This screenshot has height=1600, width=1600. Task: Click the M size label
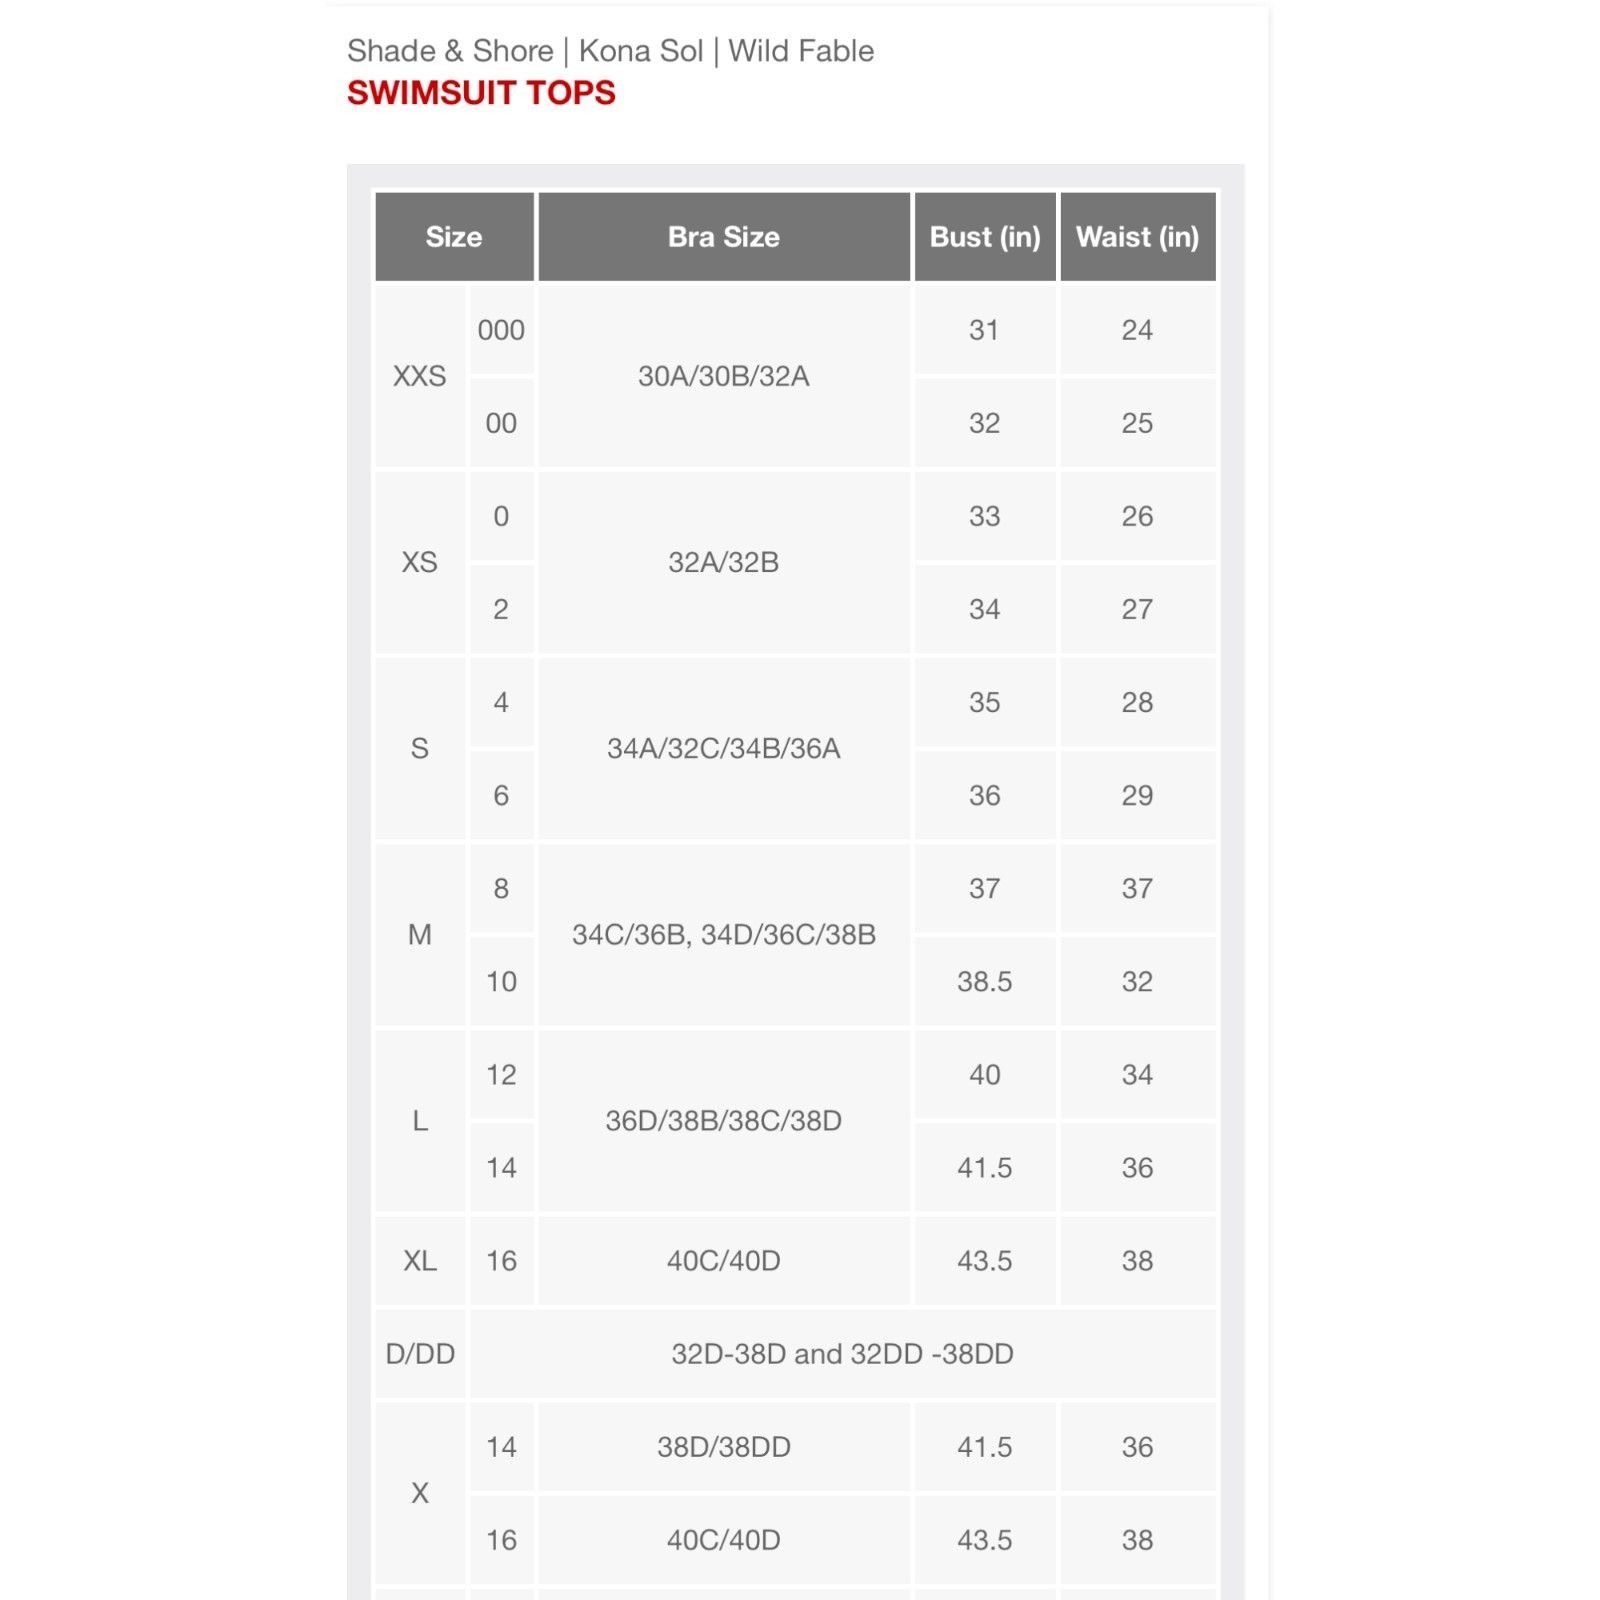click(x=420, y=934)
